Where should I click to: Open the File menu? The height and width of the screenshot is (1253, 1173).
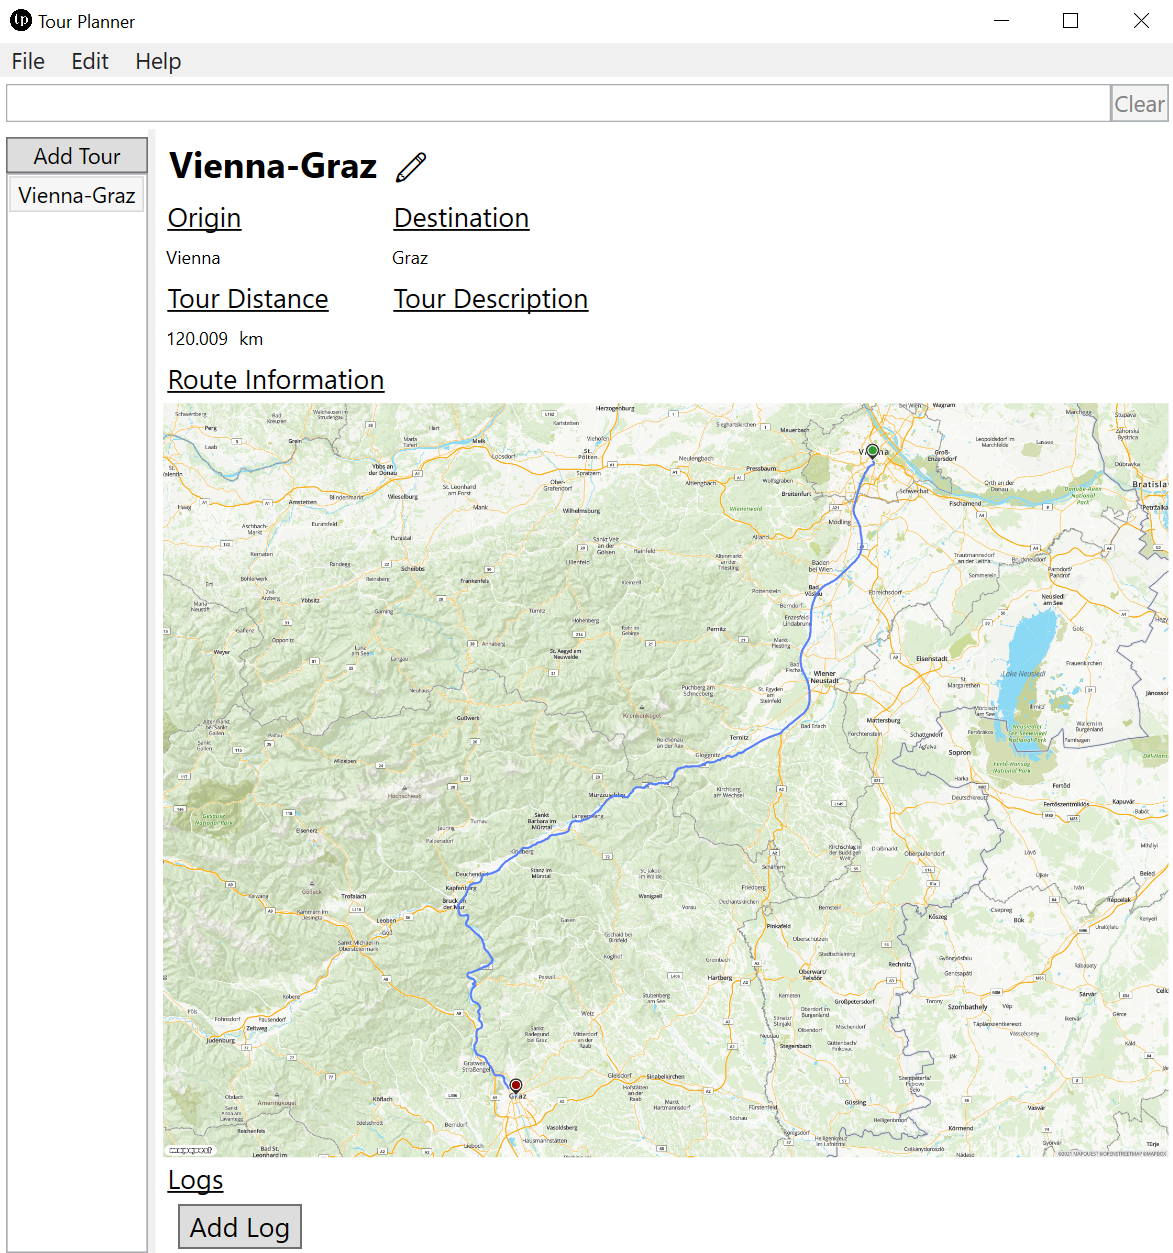click(28, 61)
